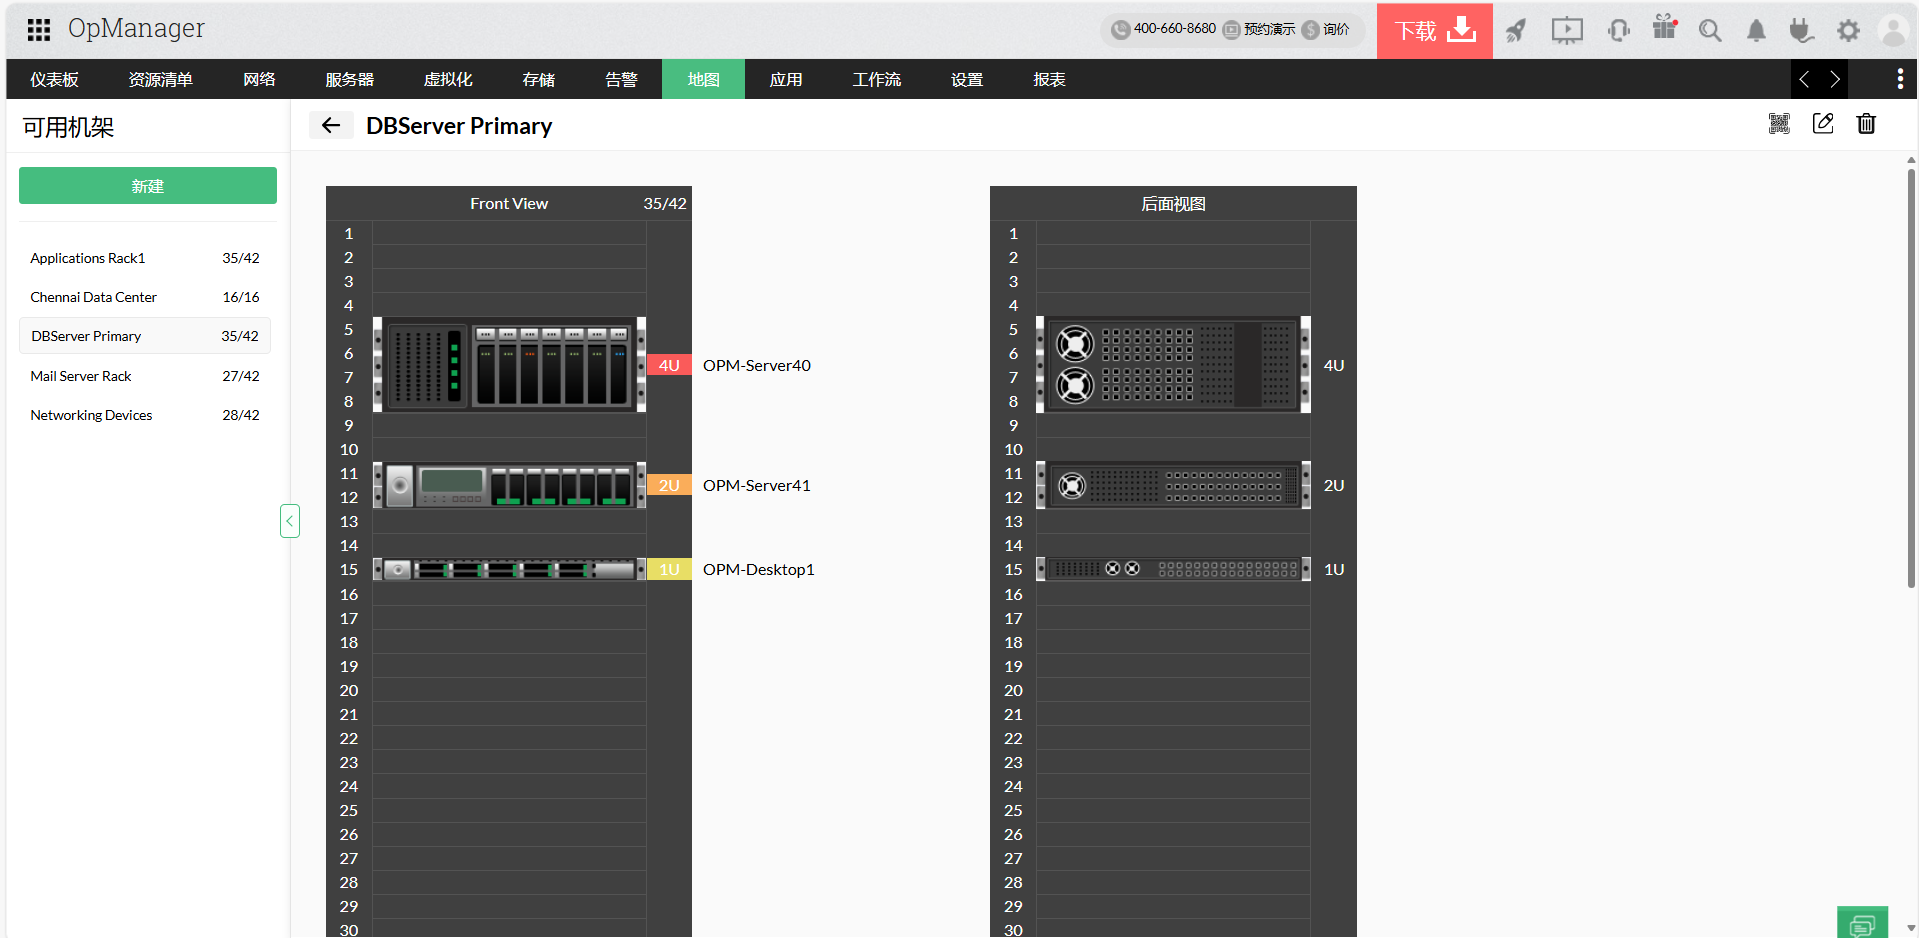
Task: Click the plug integrations icon
Action: [1802, 30]
